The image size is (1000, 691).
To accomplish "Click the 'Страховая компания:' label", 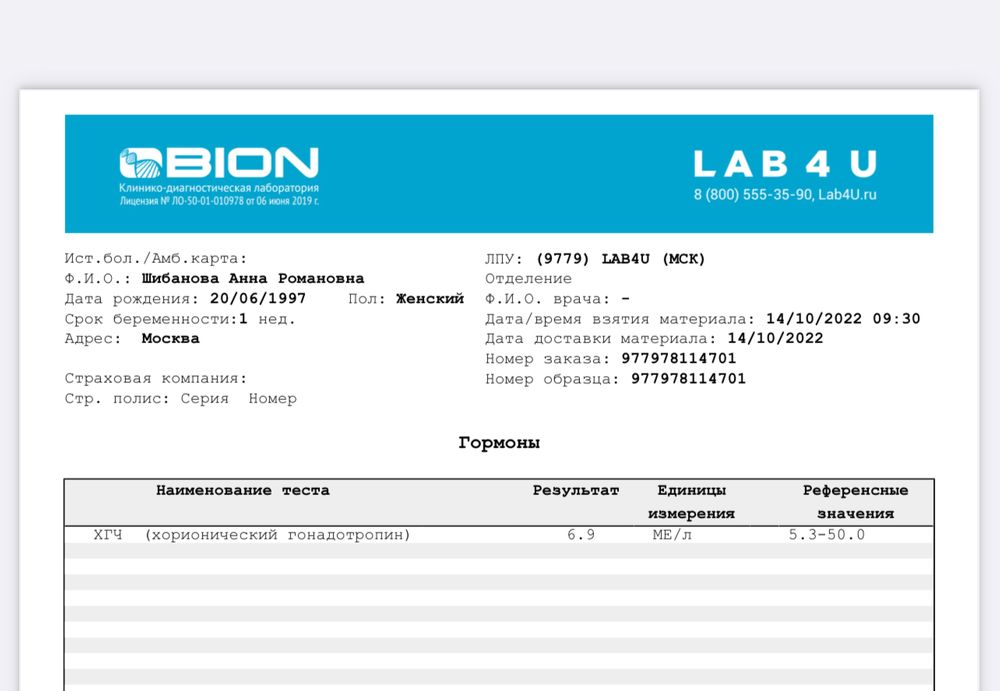I will [156, 378].
